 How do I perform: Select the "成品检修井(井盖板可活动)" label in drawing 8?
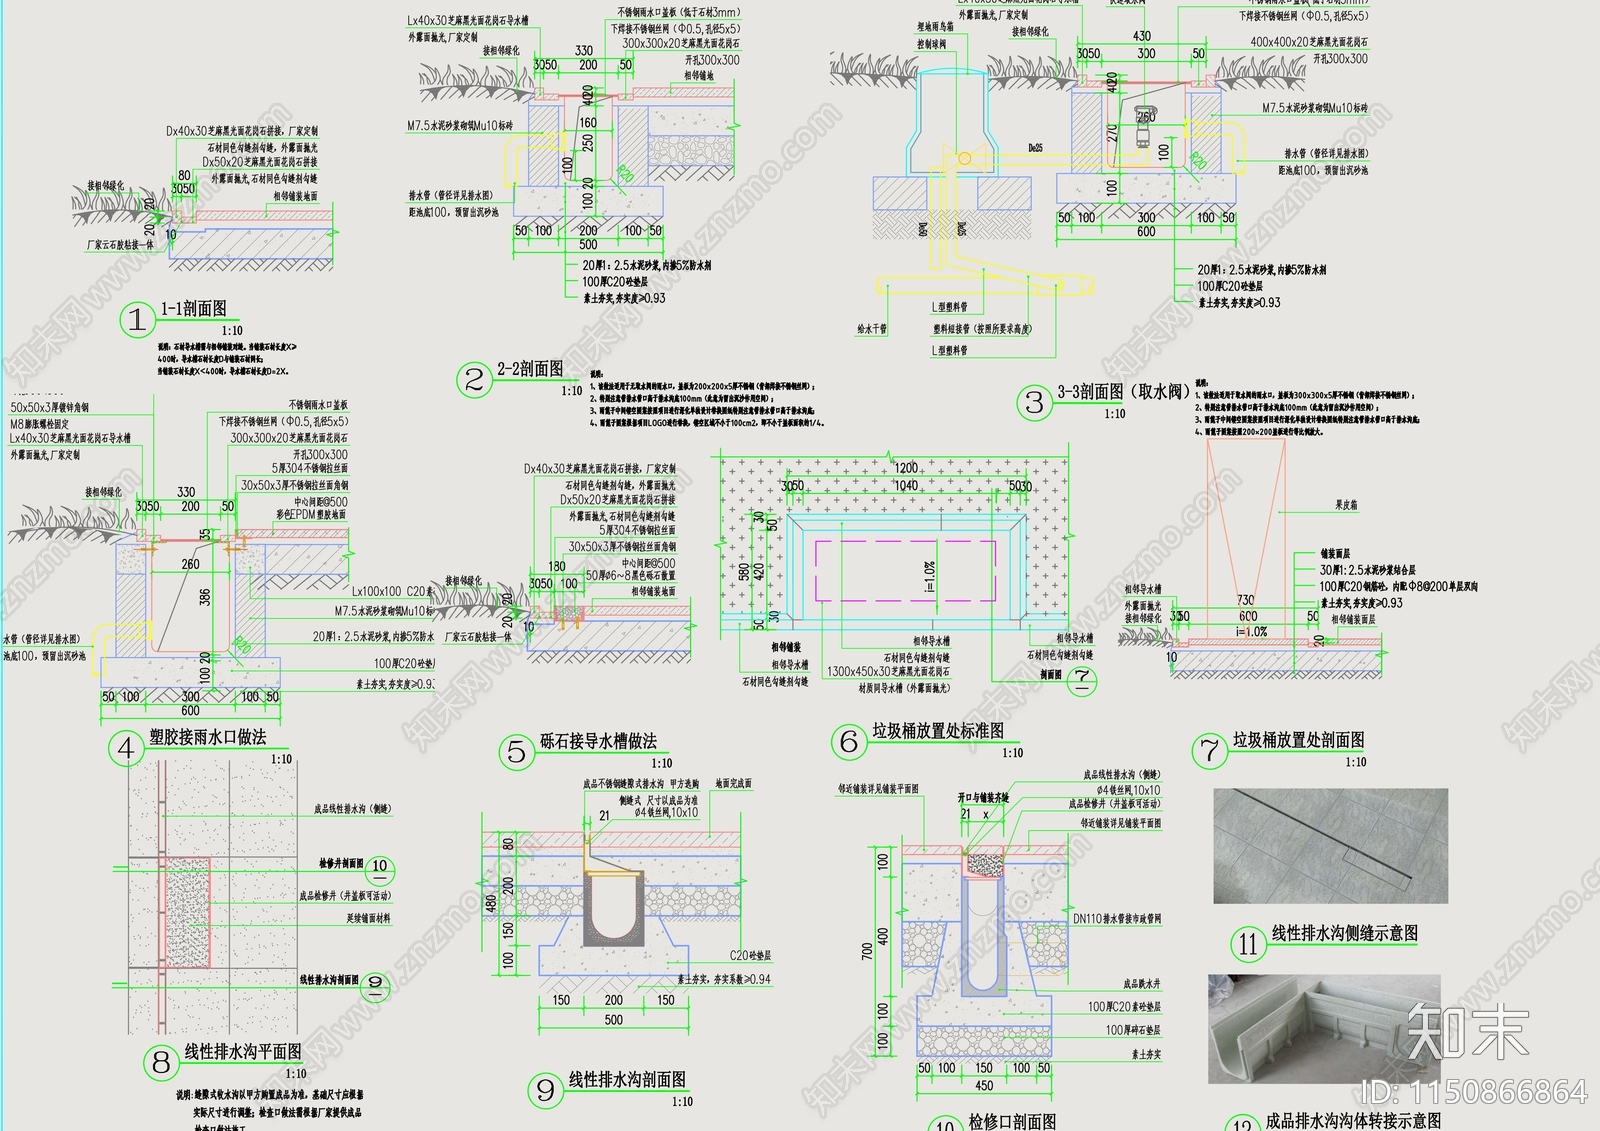pyautogui.click(x=346, y=897)
